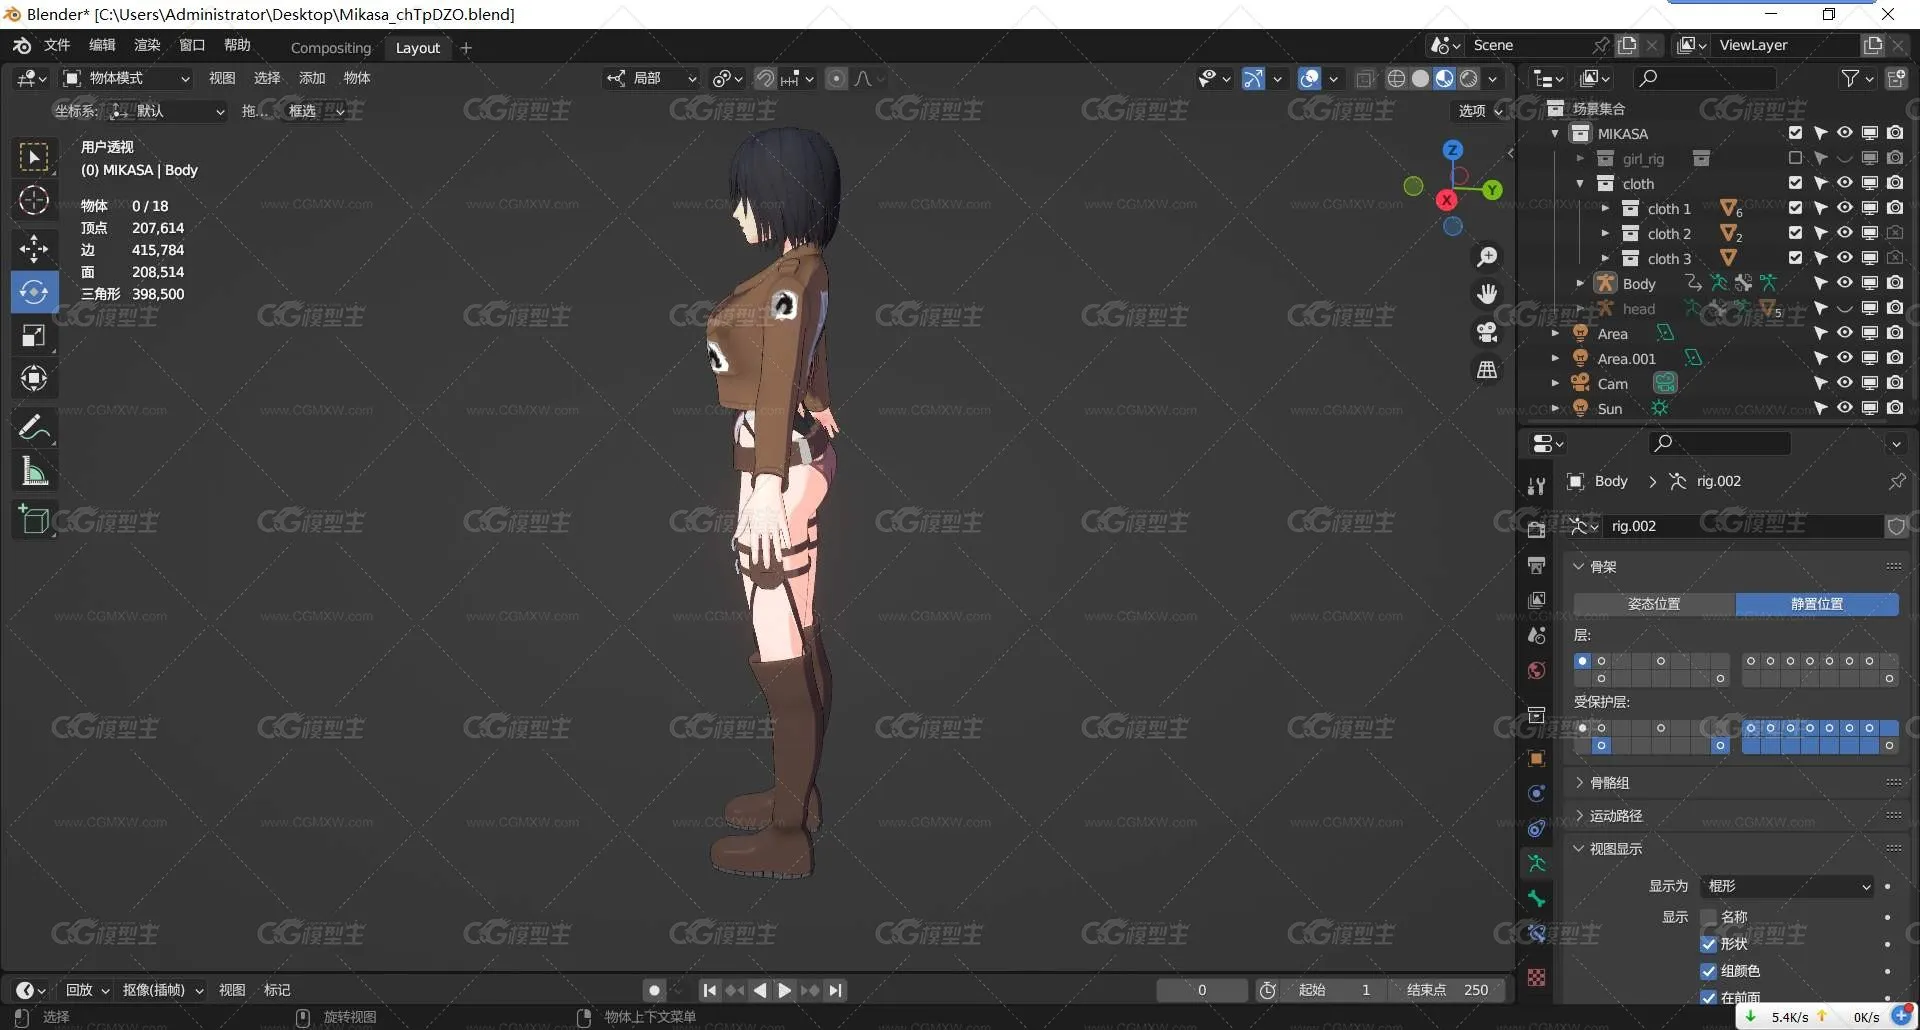Click the current frame field showing 0
1920x1030 pixels.
coord(1202,990)
